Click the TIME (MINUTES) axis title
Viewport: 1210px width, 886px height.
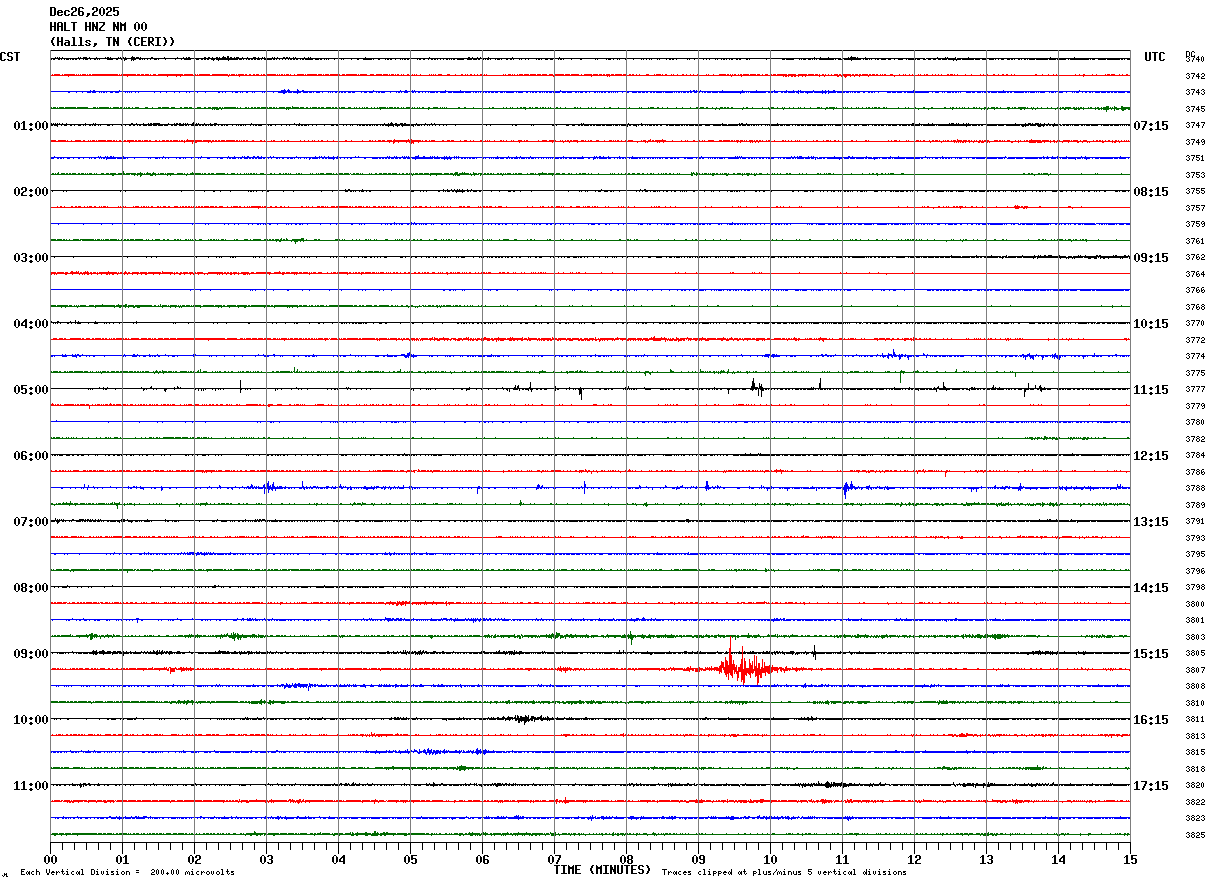[x=602, y=870]
